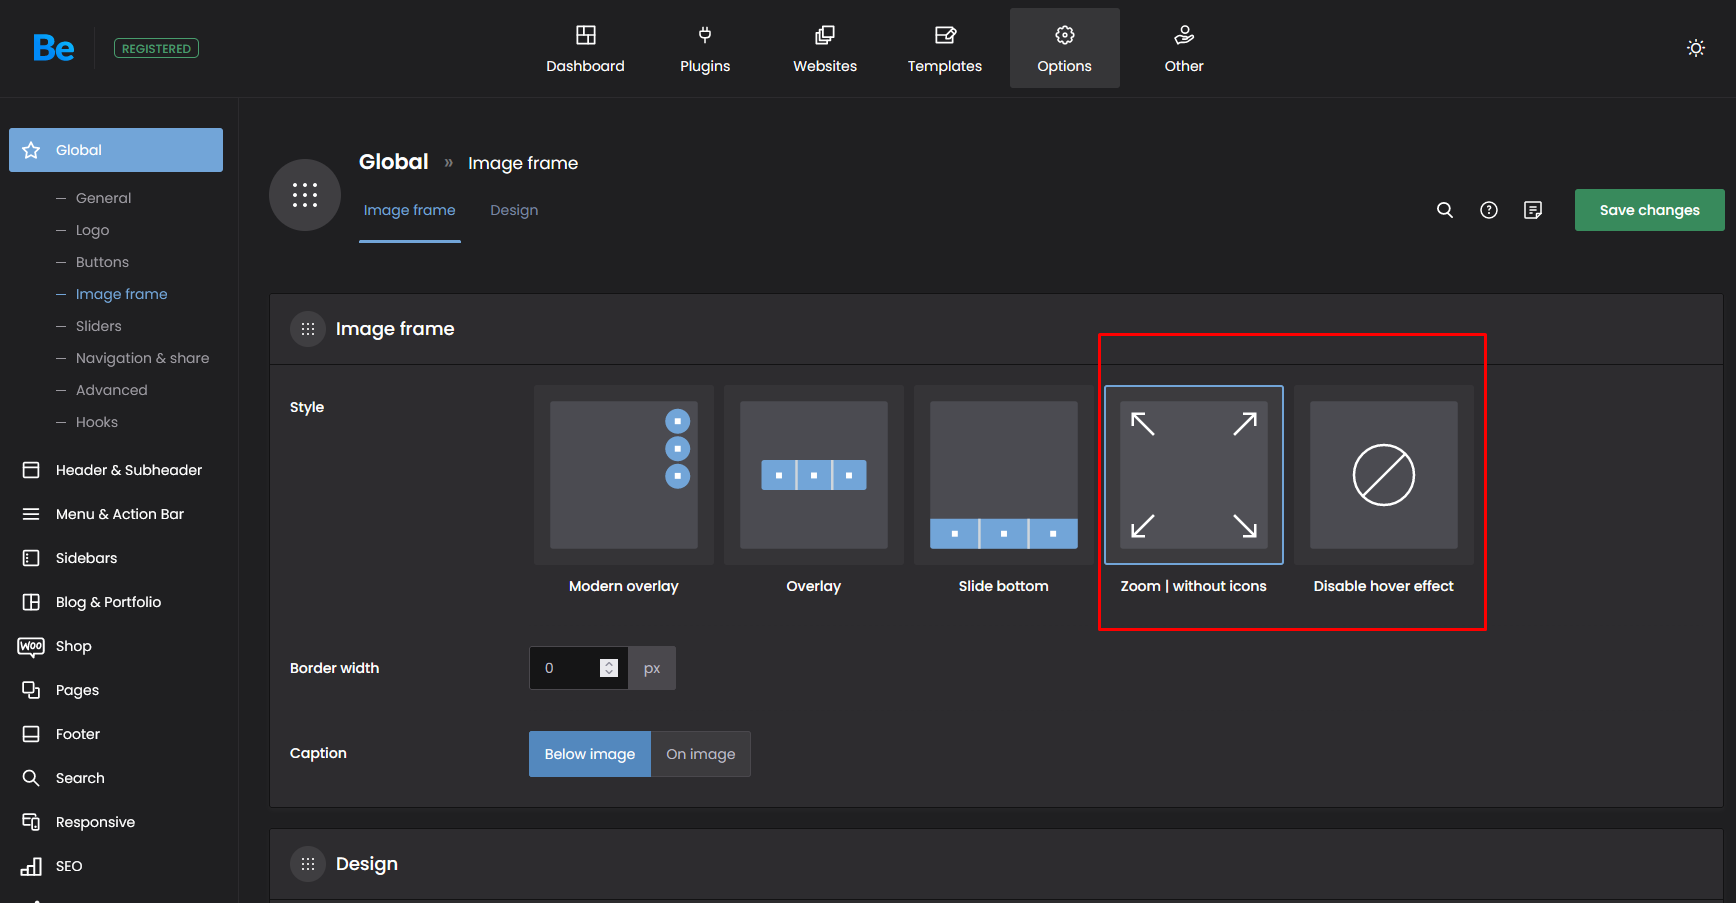Toggle light/dark mode sun icon
Screen dimensions: 1736x903
(1696, 48)
